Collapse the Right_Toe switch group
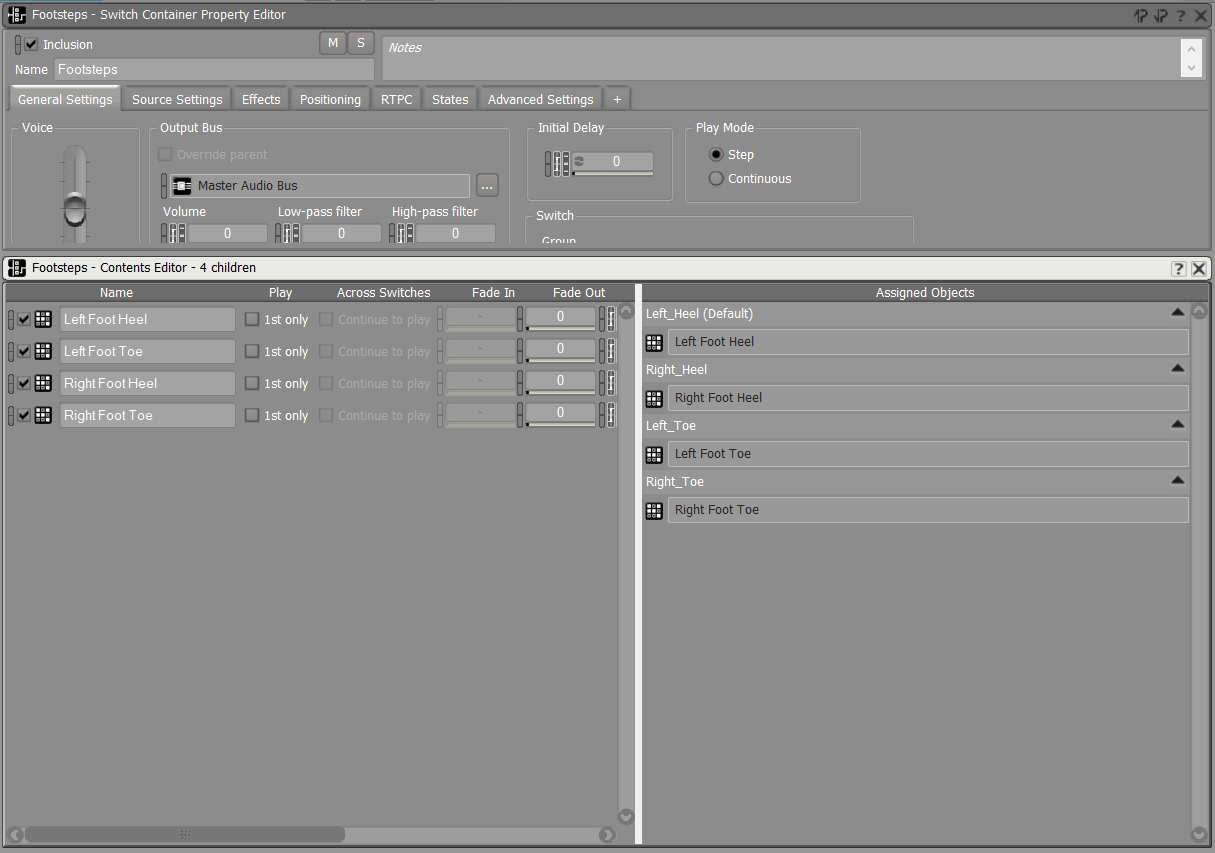The height and width of the screenshot is (853, 1215). (x=1177, y=481)
